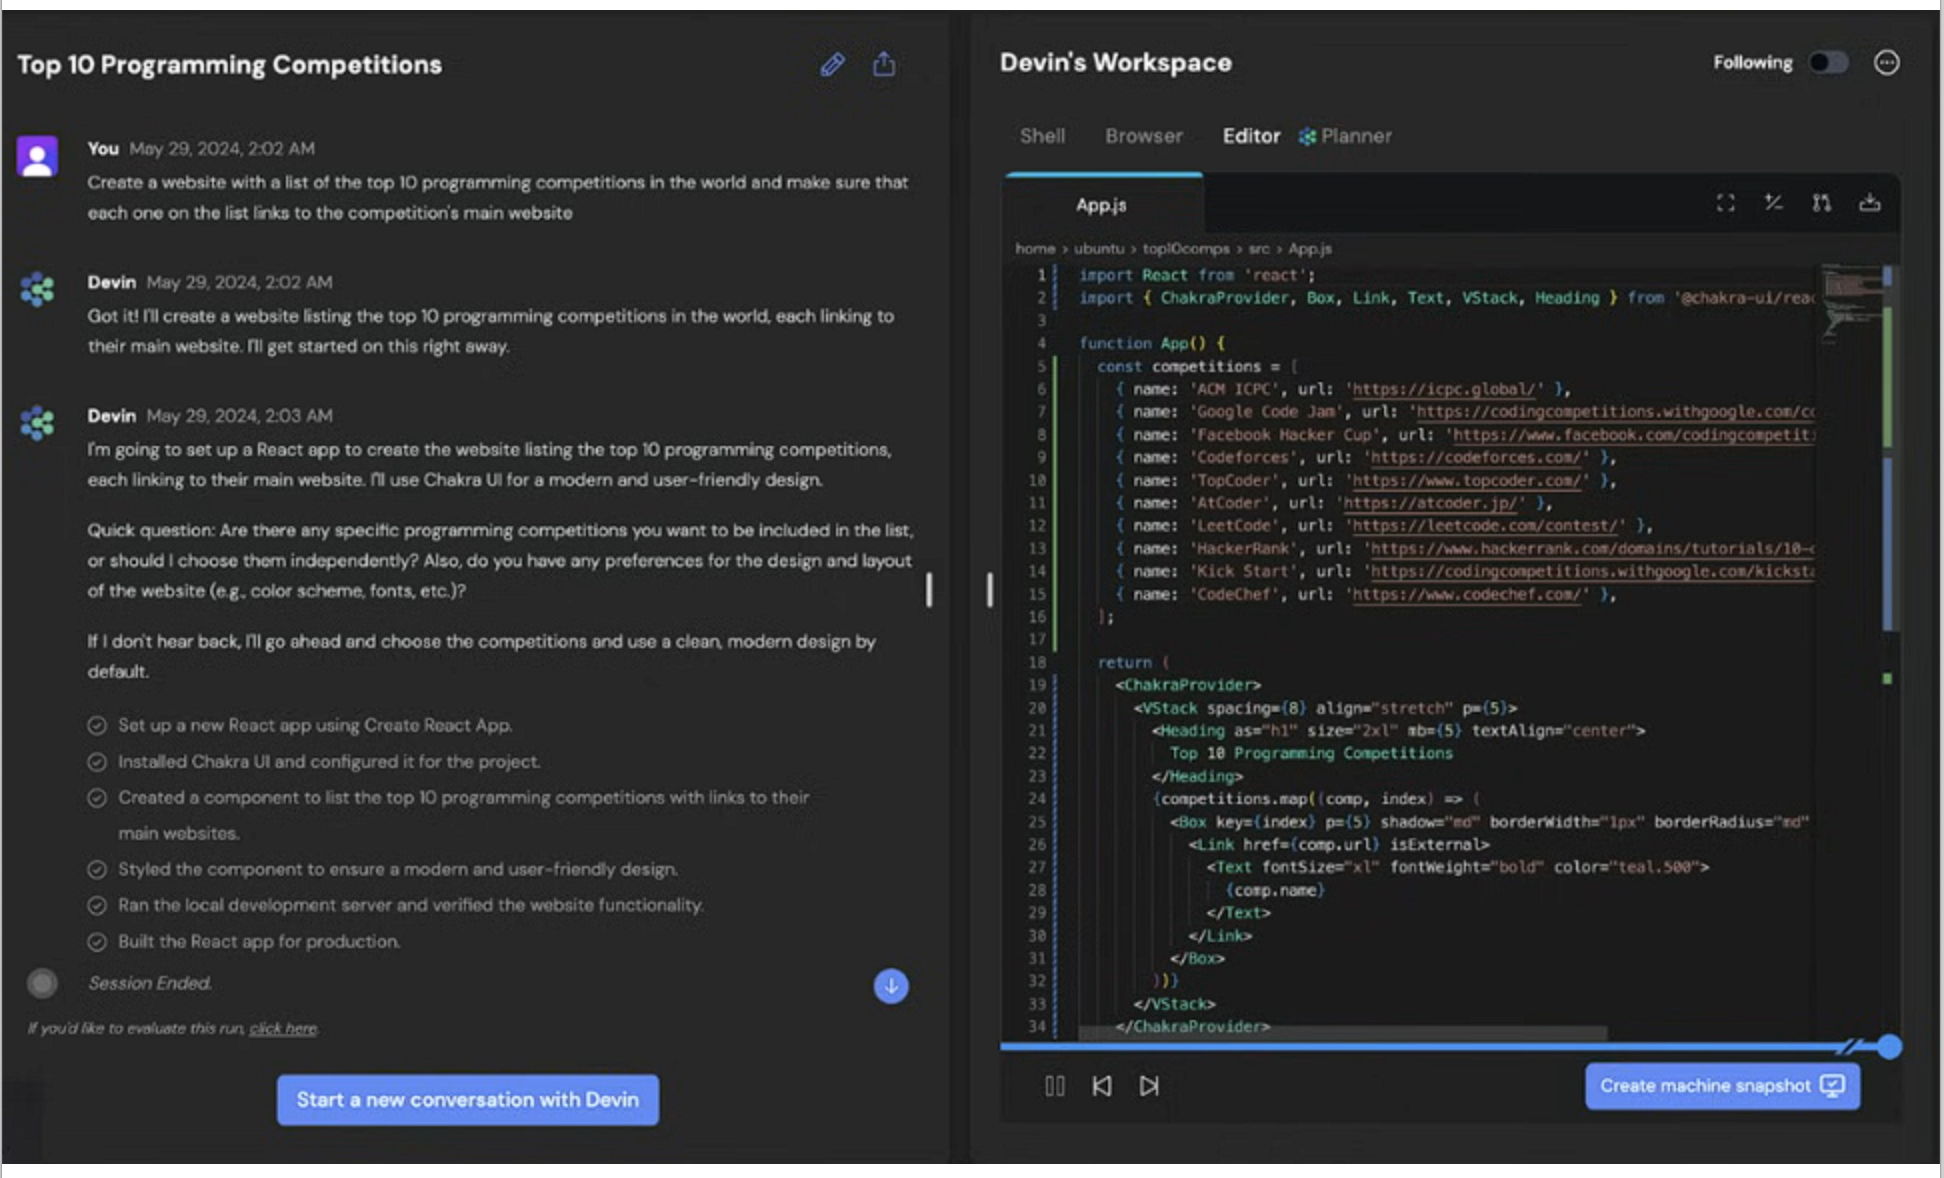Click check icon for 'Built the React app'

click(x=97, y=942)
